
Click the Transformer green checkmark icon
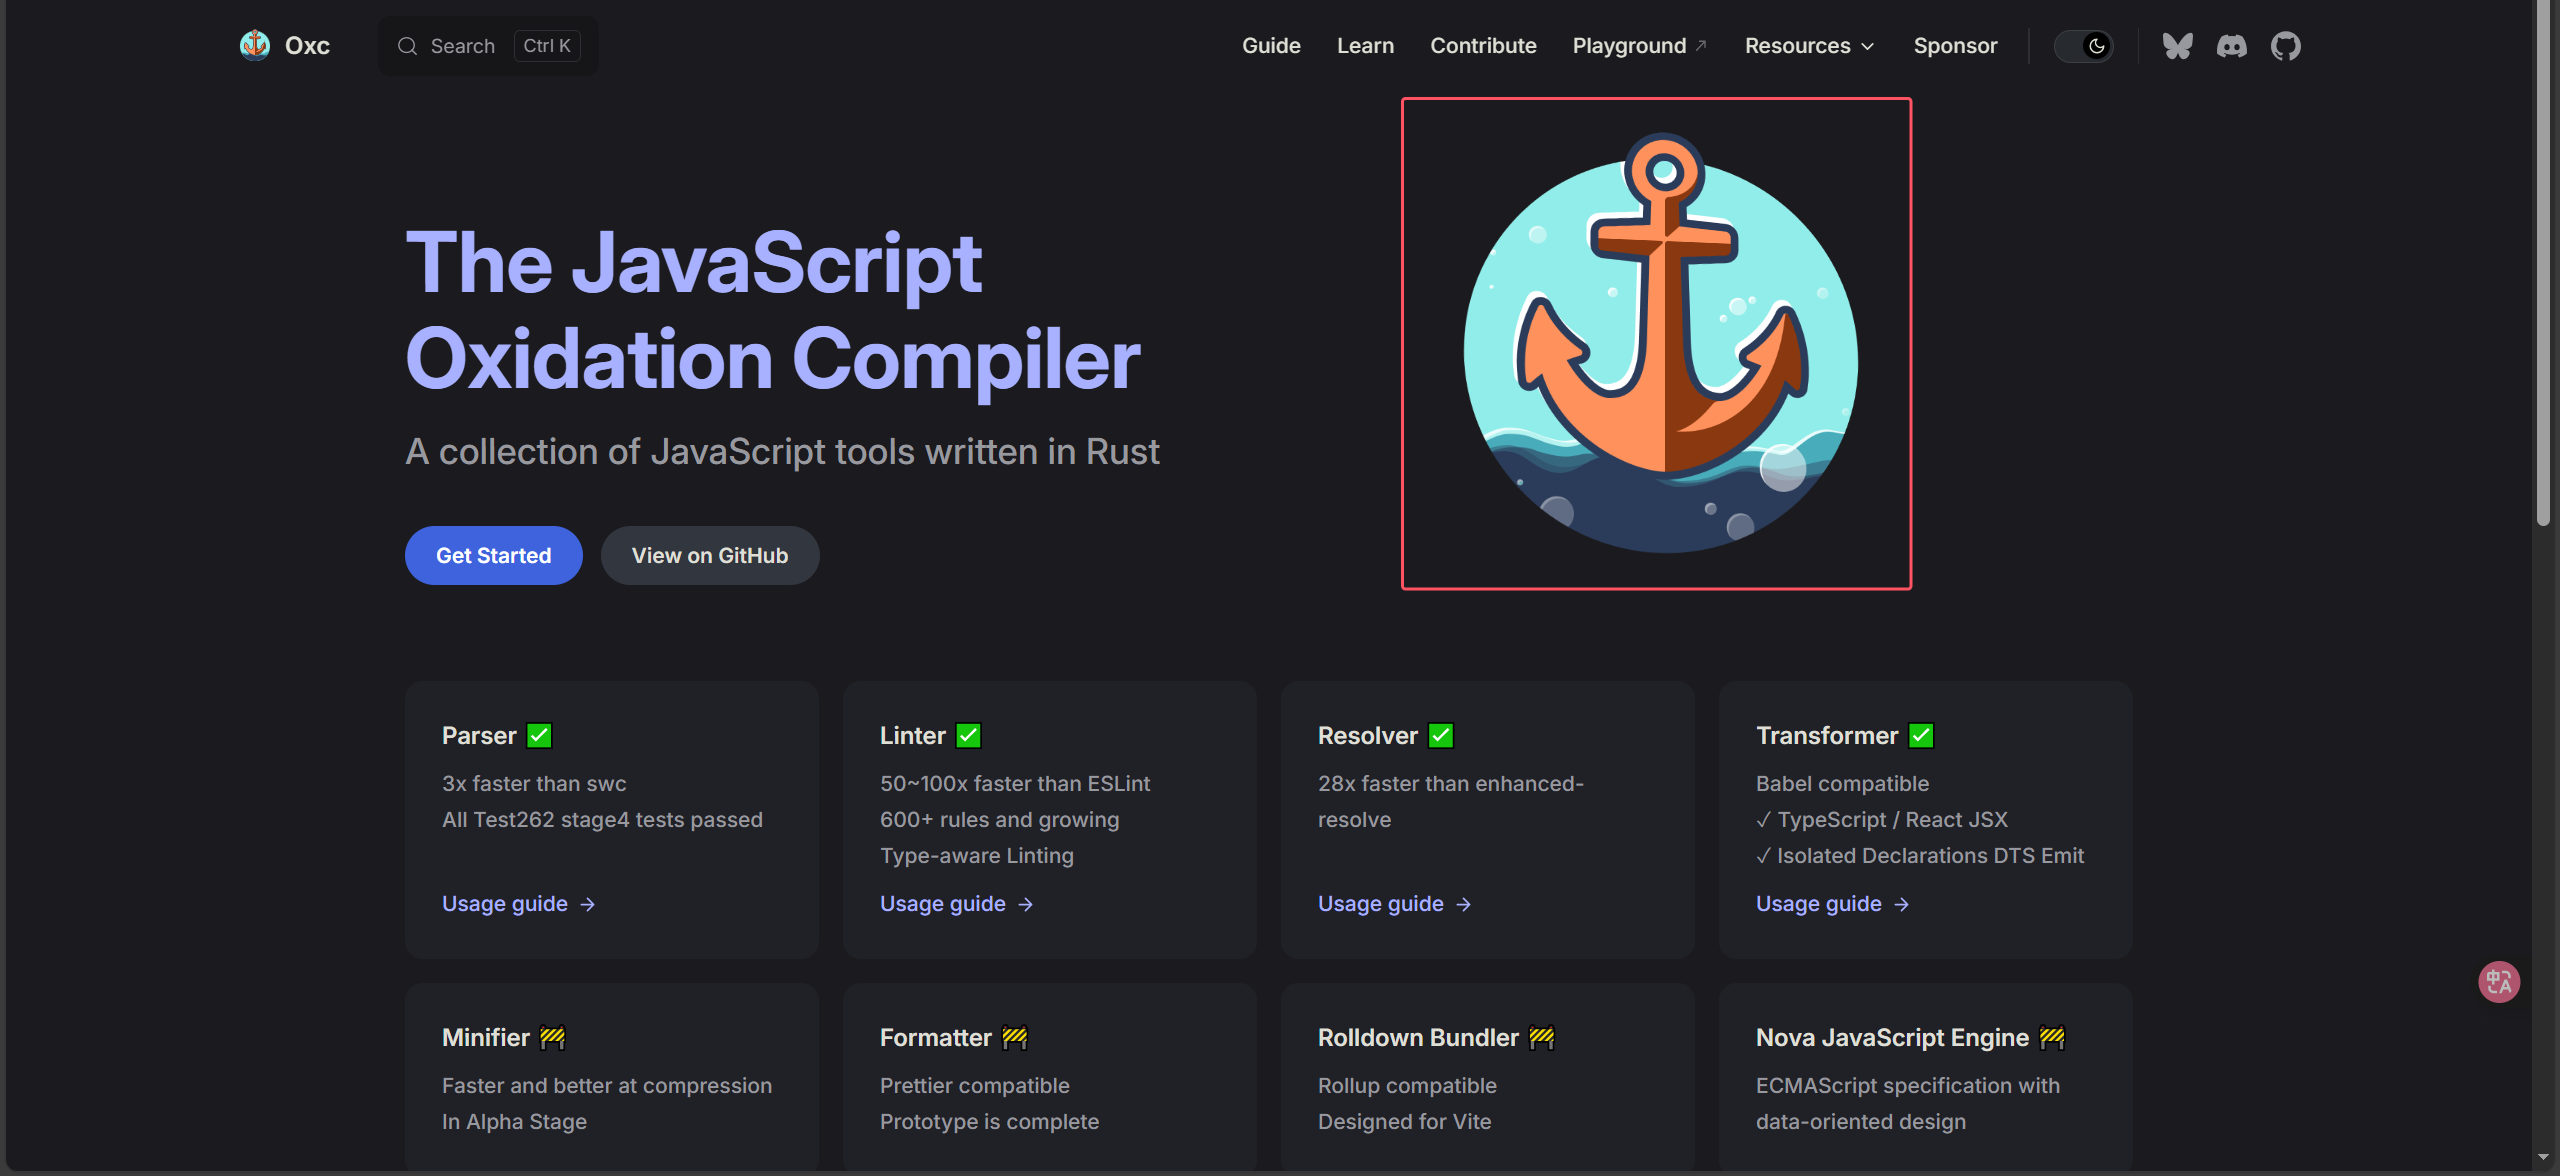(x=1920, y=735)
